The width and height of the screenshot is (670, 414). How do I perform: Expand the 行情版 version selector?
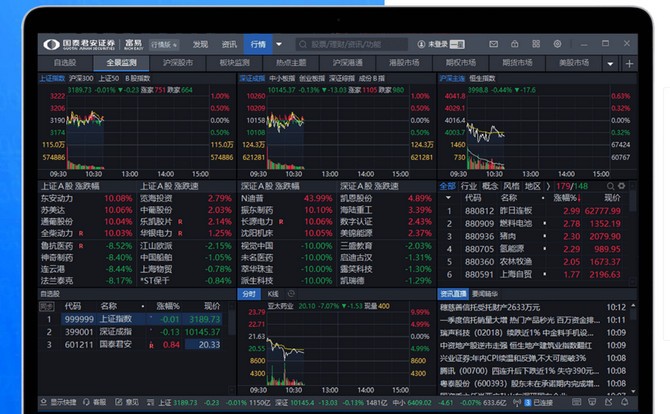[x=164, y=44]
